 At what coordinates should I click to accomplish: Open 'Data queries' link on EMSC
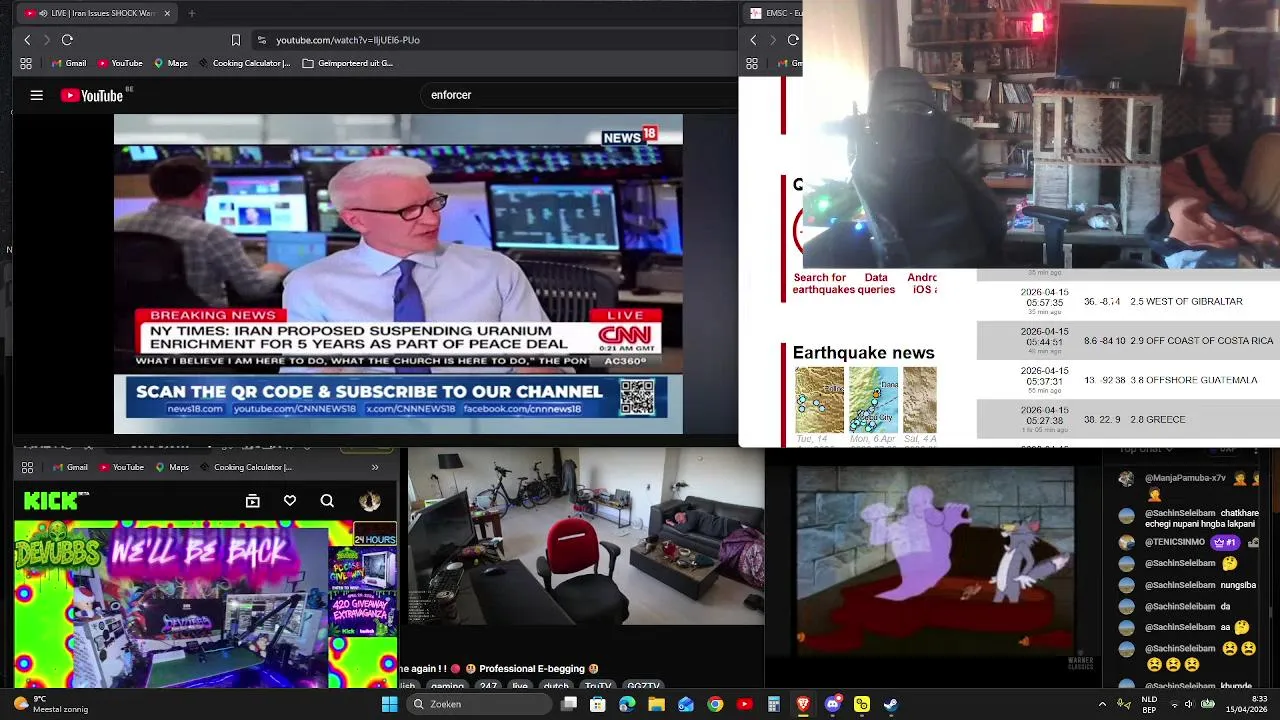876,283
